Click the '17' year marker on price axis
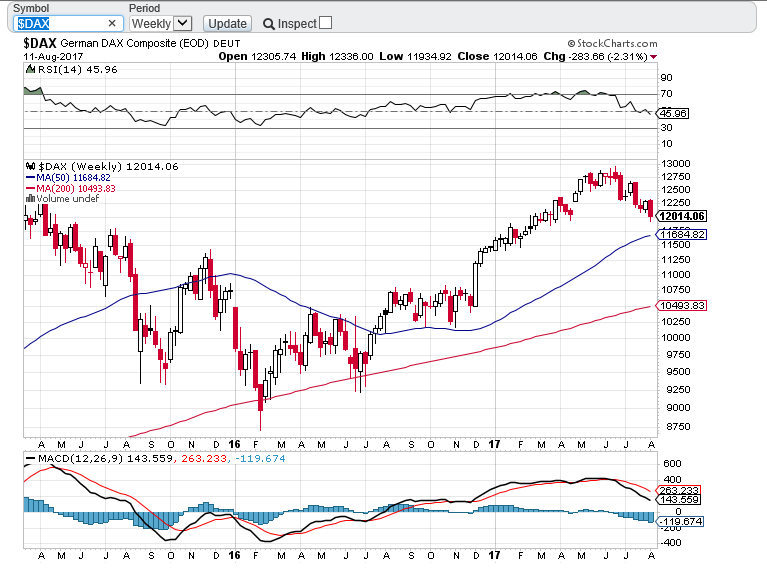Viewport: 767px width, 571px height. 495,444
